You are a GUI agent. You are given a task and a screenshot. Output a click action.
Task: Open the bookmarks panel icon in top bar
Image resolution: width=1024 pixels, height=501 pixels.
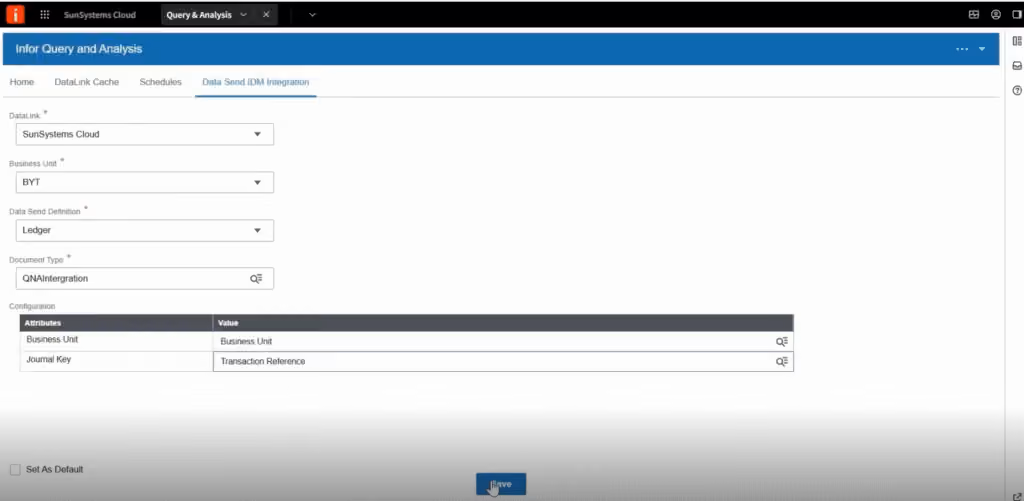pyautogui.click(x=974, y=14)
